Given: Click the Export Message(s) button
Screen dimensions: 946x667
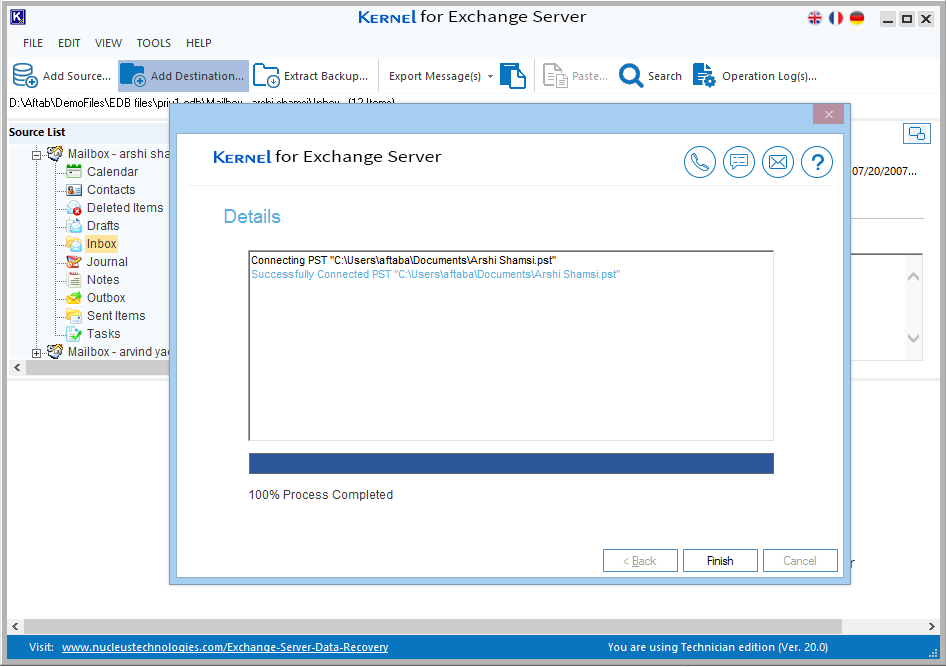Looking at the screenshot, I should [x=434, y=76].
